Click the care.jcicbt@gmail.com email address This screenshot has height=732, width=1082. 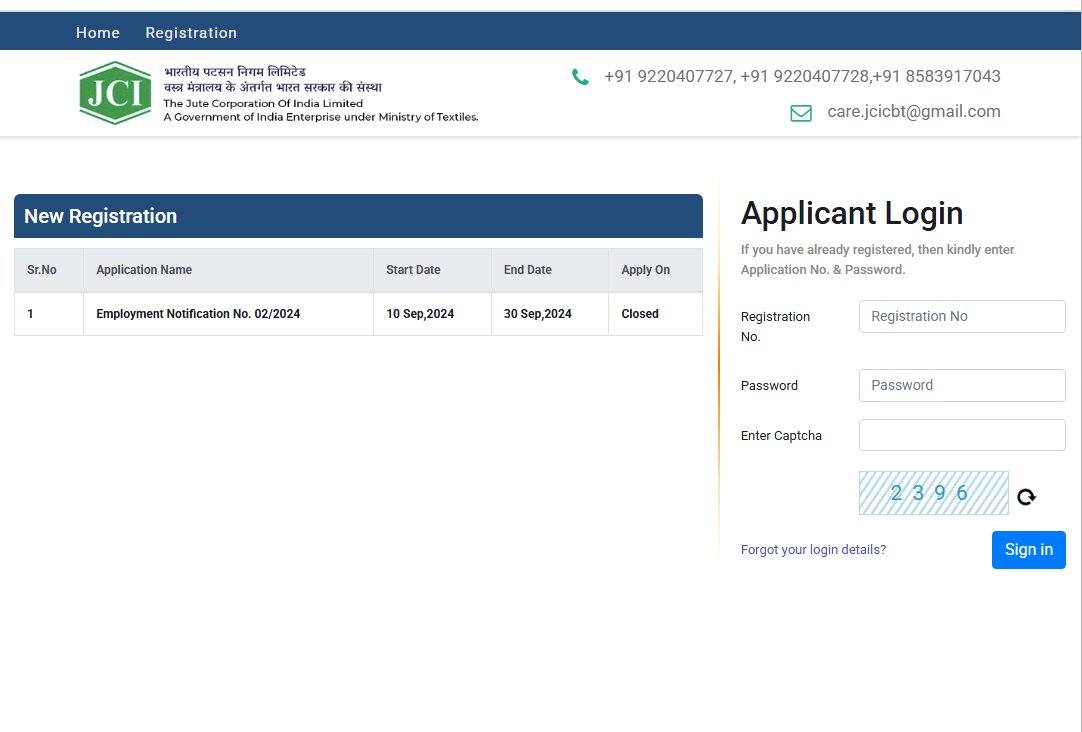tap(913, 112)
